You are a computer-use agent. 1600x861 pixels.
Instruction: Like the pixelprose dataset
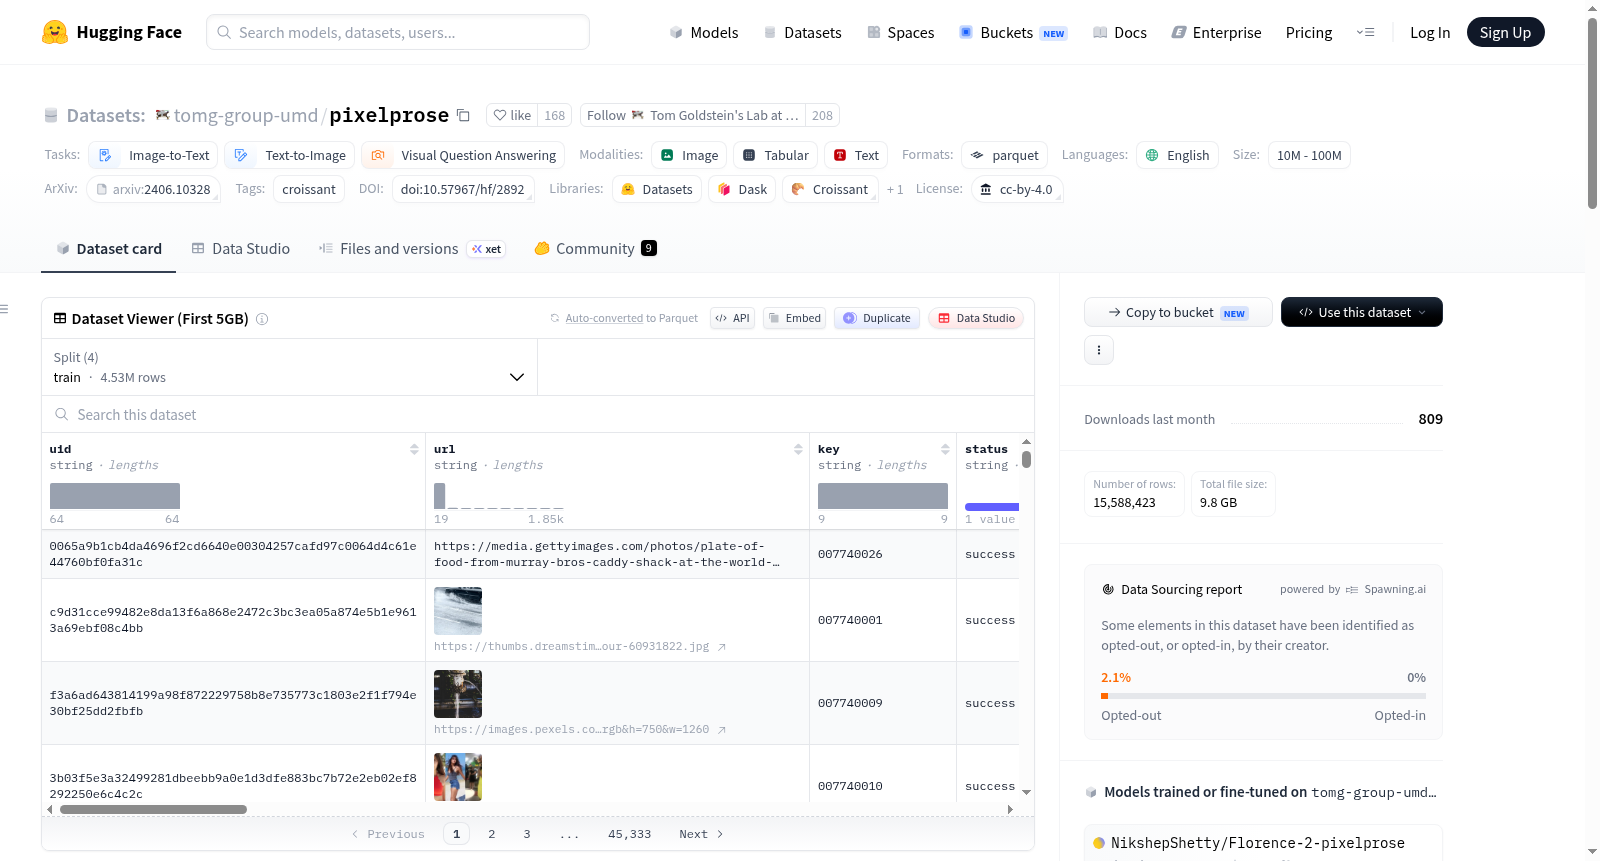(x=512, y=115)
